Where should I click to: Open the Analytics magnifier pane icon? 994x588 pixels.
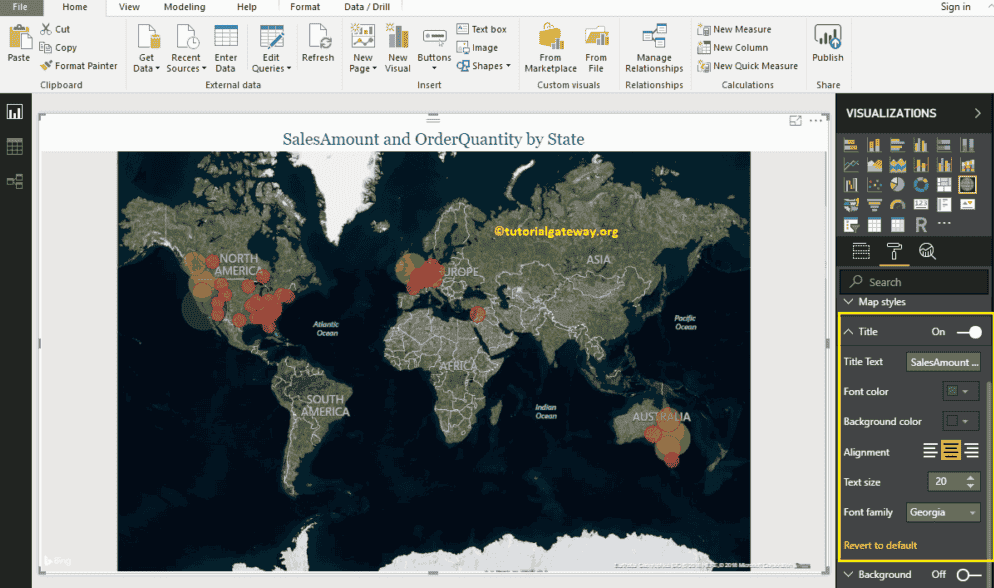click(927, 251)
